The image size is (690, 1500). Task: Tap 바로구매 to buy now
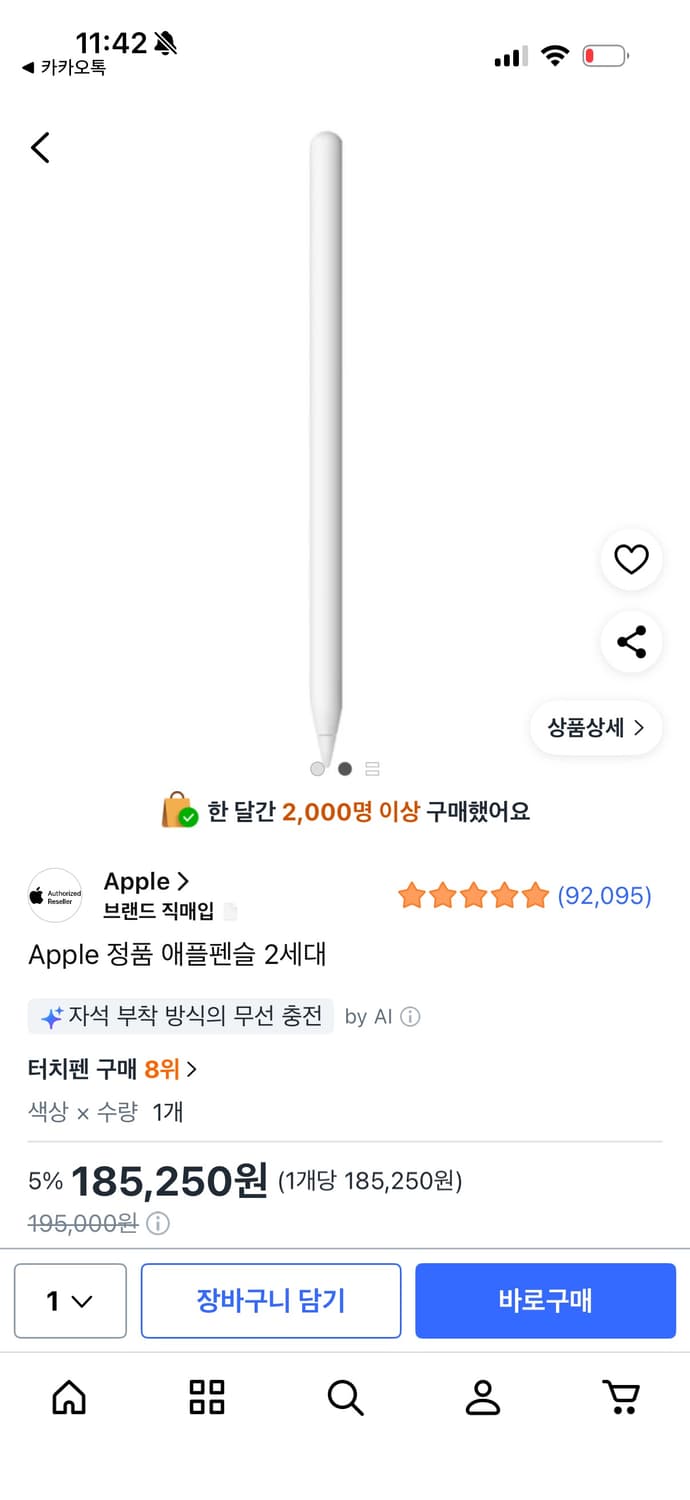546,1301
